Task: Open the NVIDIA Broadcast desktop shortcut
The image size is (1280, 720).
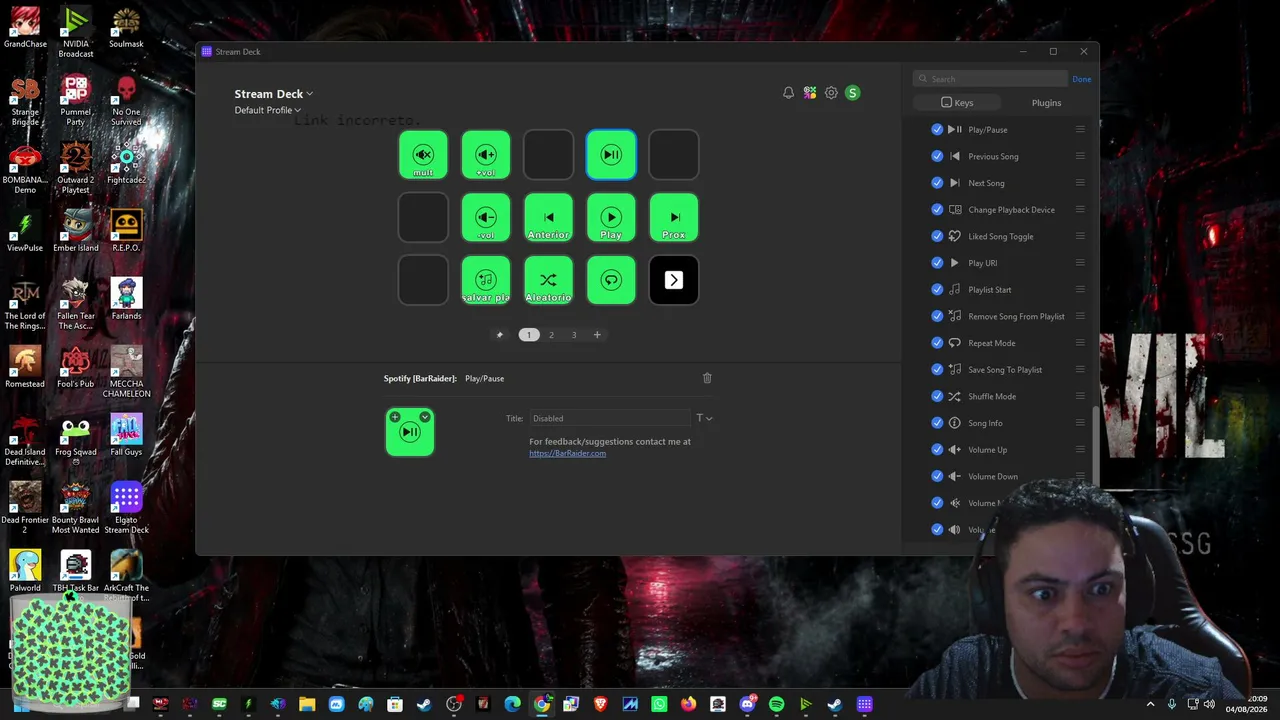Action: (x=75, y=33)
